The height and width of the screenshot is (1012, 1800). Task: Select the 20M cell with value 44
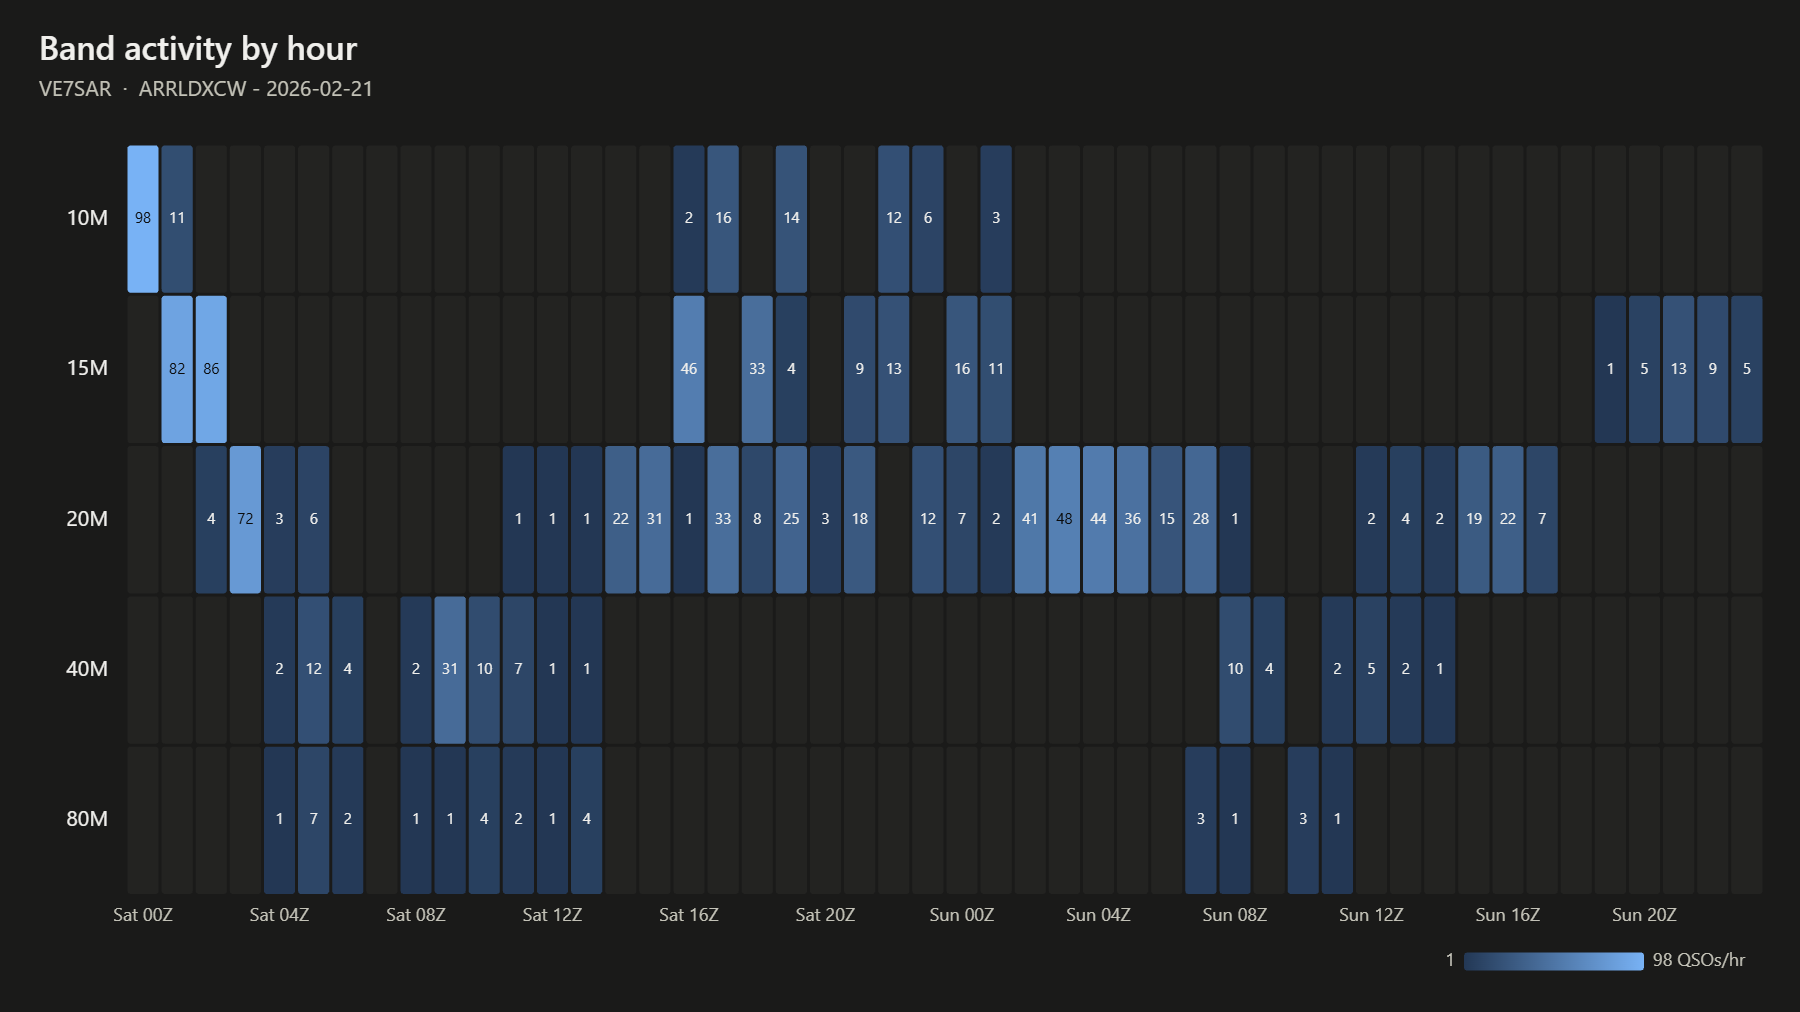click(x=1098, y=519)
